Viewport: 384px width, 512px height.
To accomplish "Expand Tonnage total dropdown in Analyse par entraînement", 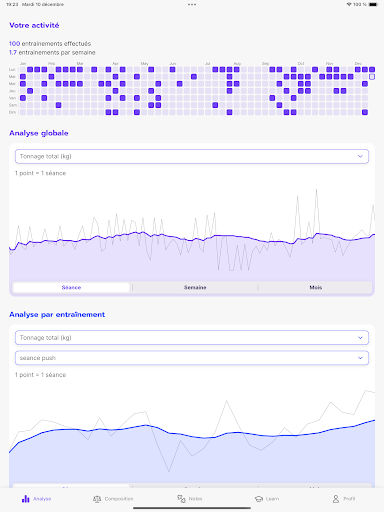I will click(x=192, y=338).
